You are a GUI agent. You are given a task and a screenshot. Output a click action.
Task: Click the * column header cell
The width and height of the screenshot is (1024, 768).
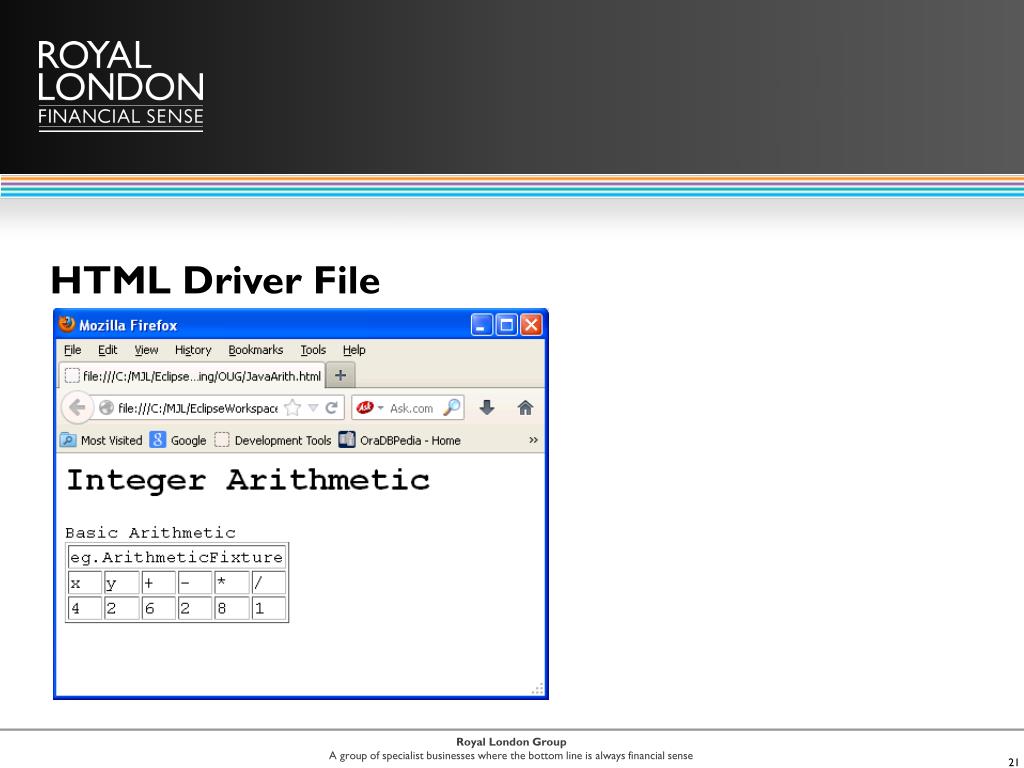pos(232,583)
